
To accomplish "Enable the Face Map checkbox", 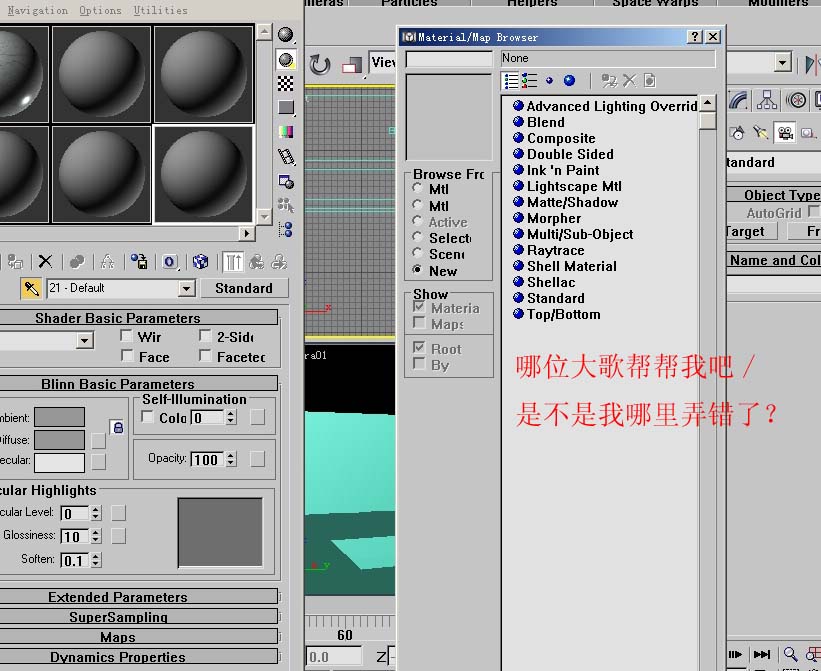I will [x=126, y=356].
